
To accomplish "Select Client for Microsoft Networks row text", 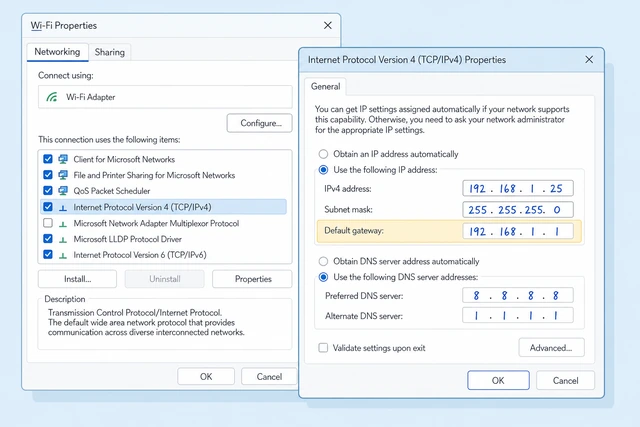I will pyautogui.click(x=124, y=159).
